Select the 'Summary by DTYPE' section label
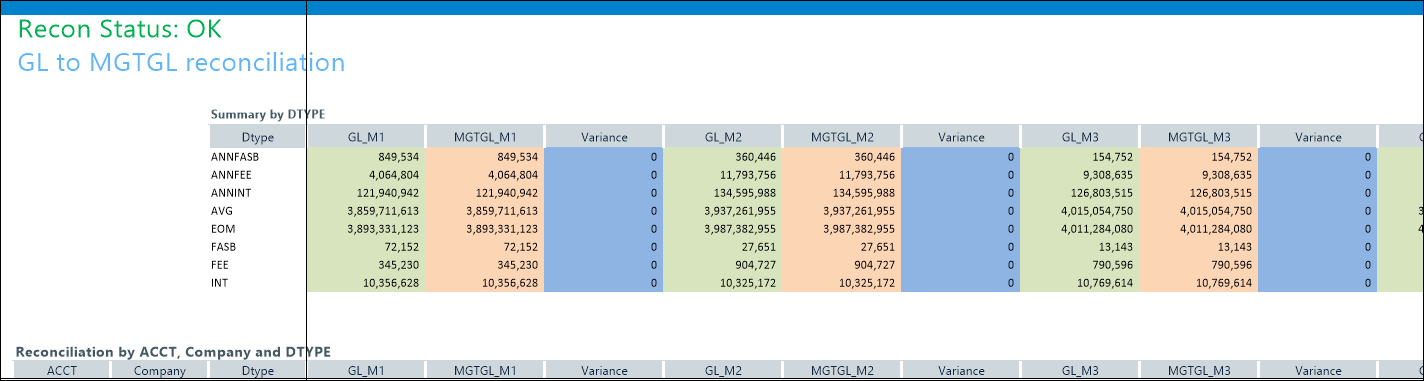This screenshot has width=1424, height=381. pos(268,115)
